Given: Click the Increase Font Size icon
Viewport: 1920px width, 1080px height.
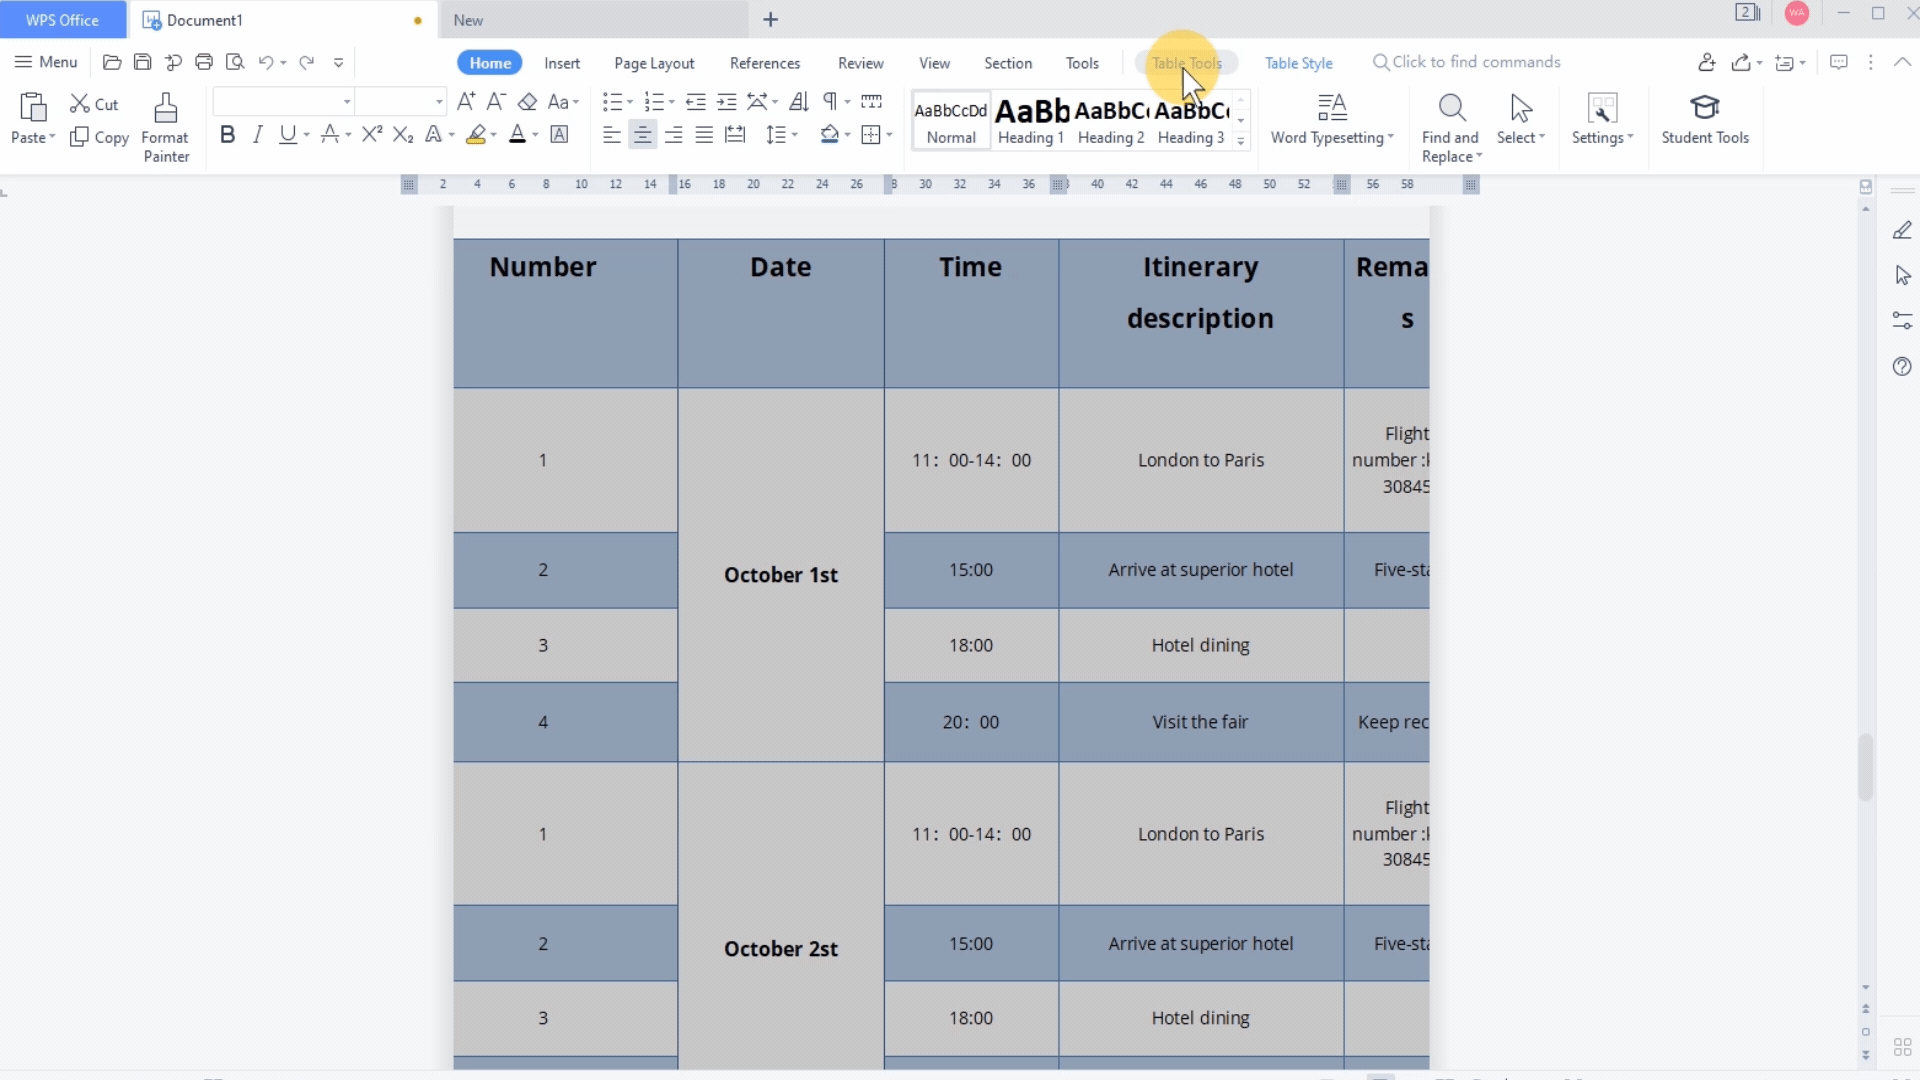Looking at the screenshot, I should point(466,102).
